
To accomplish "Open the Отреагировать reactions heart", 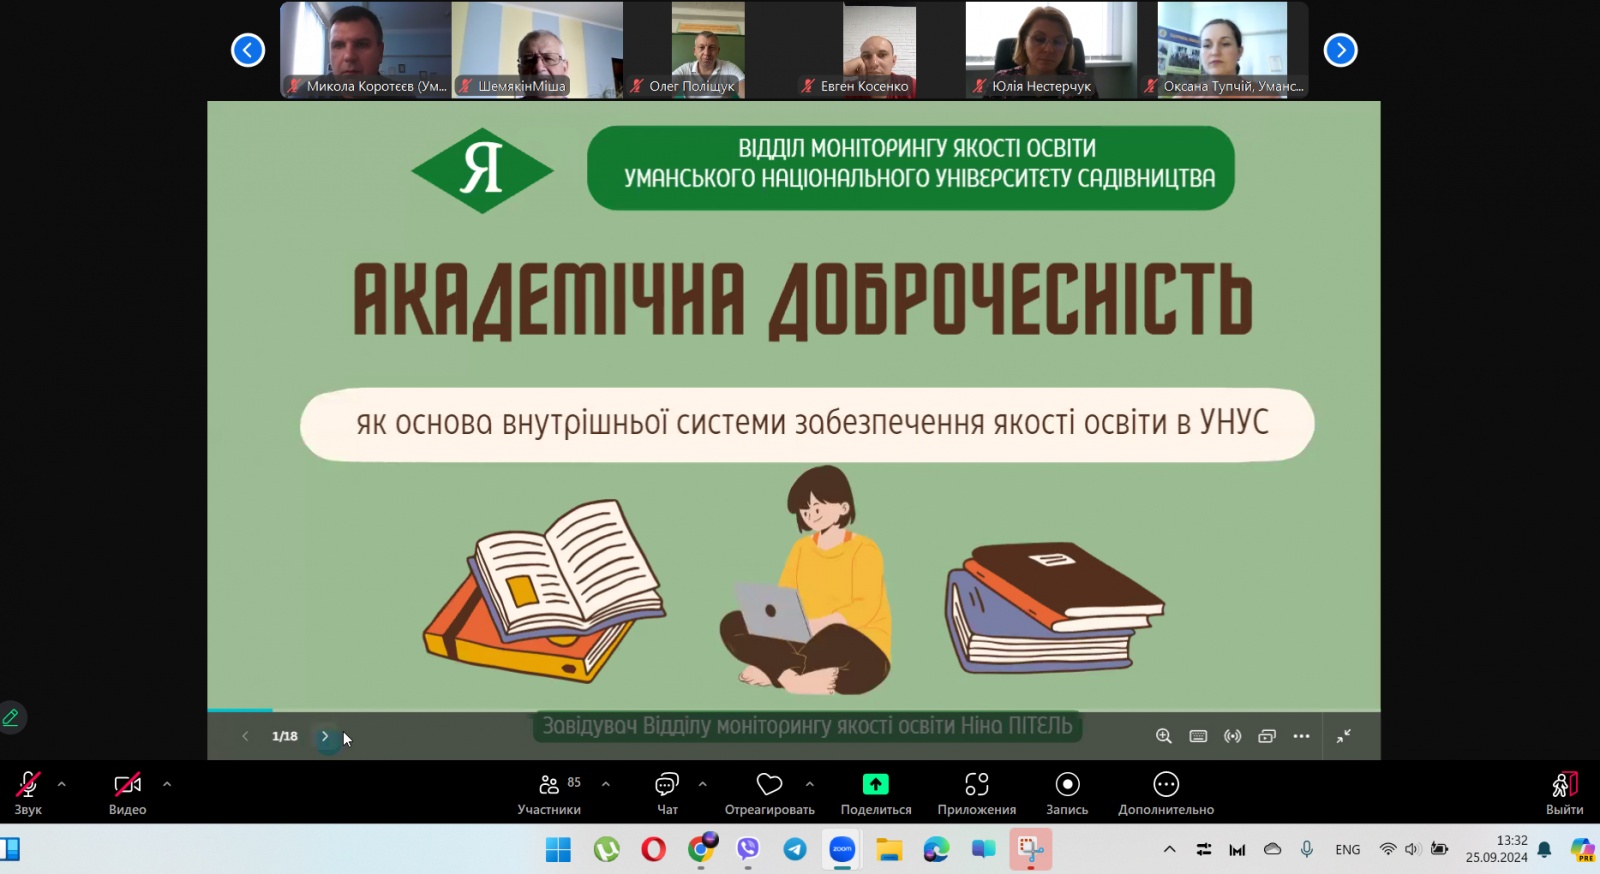I will (769, 793).
